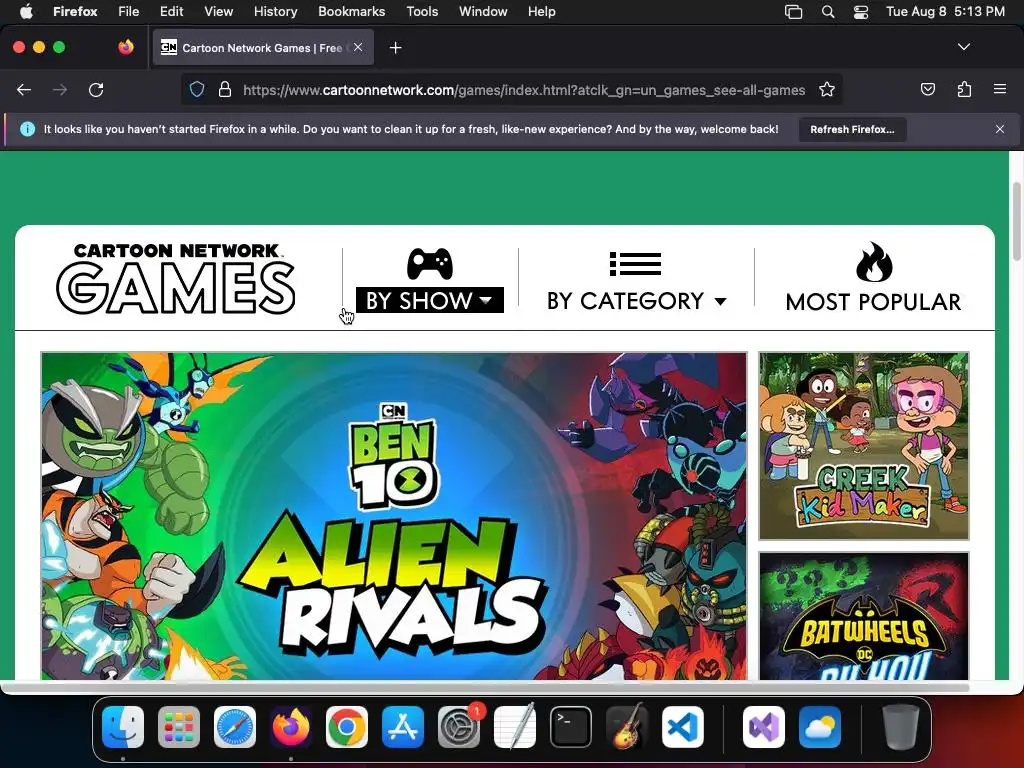Click the list icon above By Category
1024x768 pixels.
[x=635, y=264]
